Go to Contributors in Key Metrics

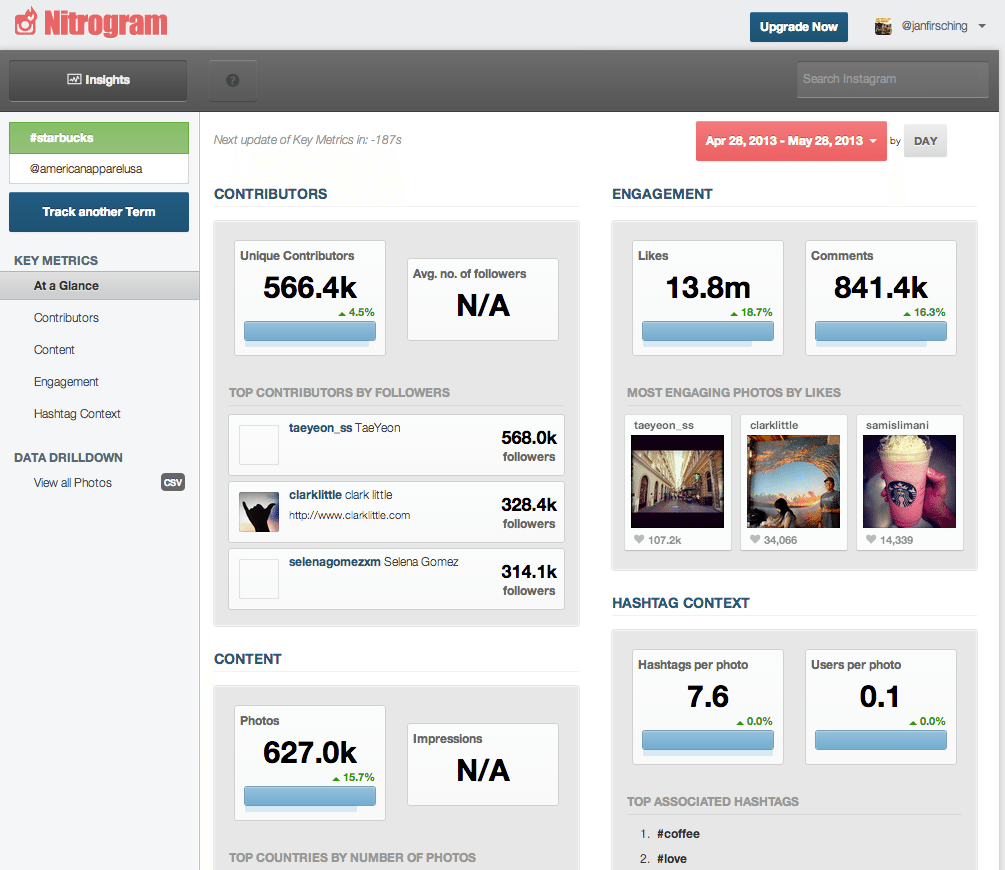coord(66,318)
